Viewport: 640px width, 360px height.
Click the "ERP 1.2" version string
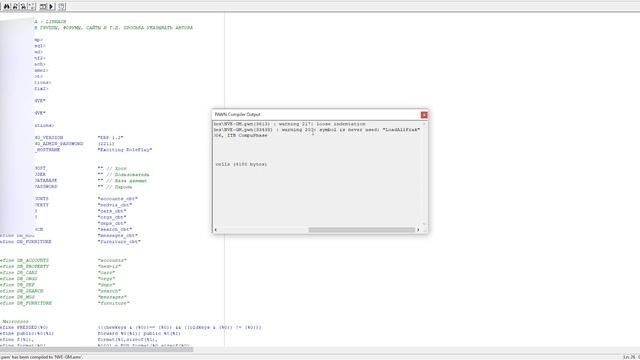[110, 138]
